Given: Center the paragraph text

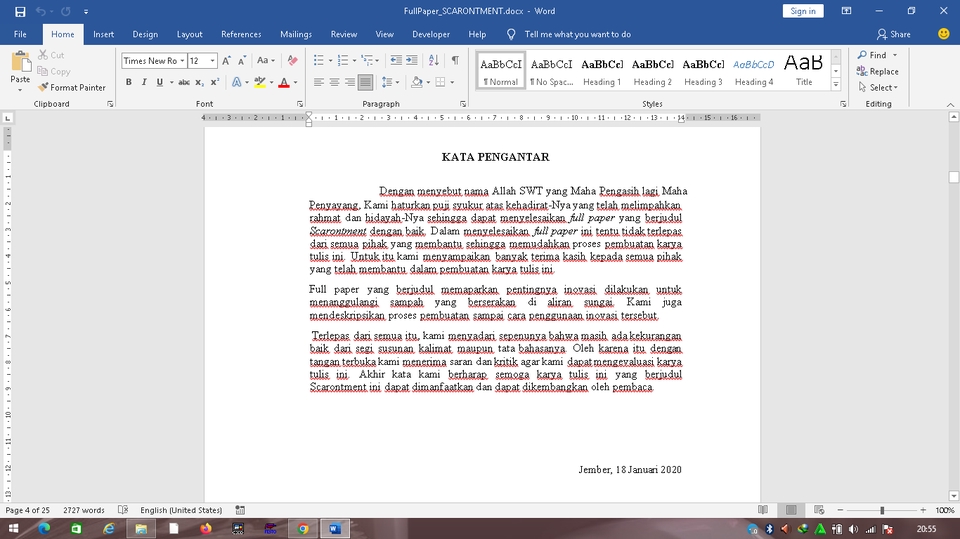Looking at the screenshot, I should 334,82.
